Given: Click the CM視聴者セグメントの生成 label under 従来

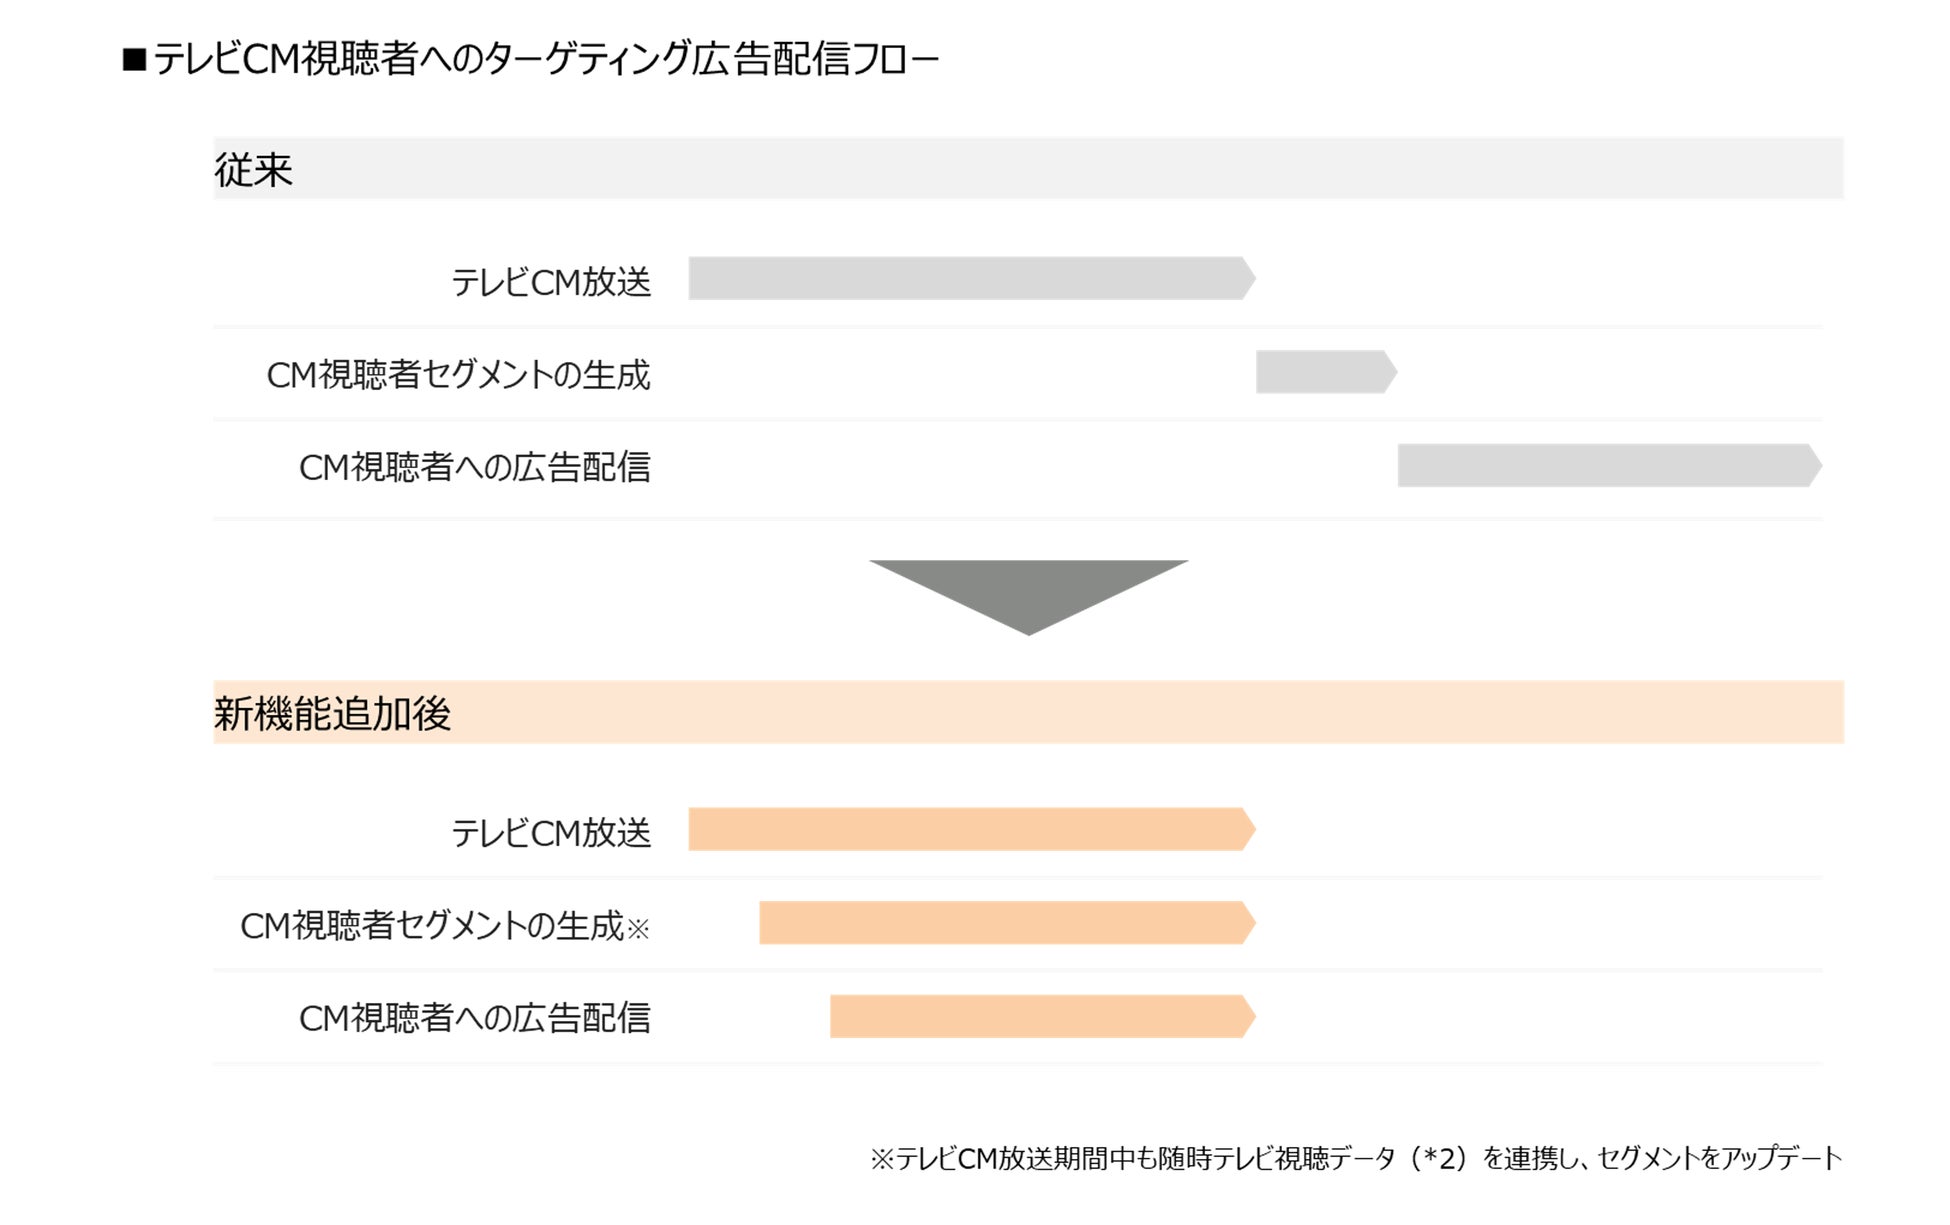Looking at the screenshot, I should point(458,375).
